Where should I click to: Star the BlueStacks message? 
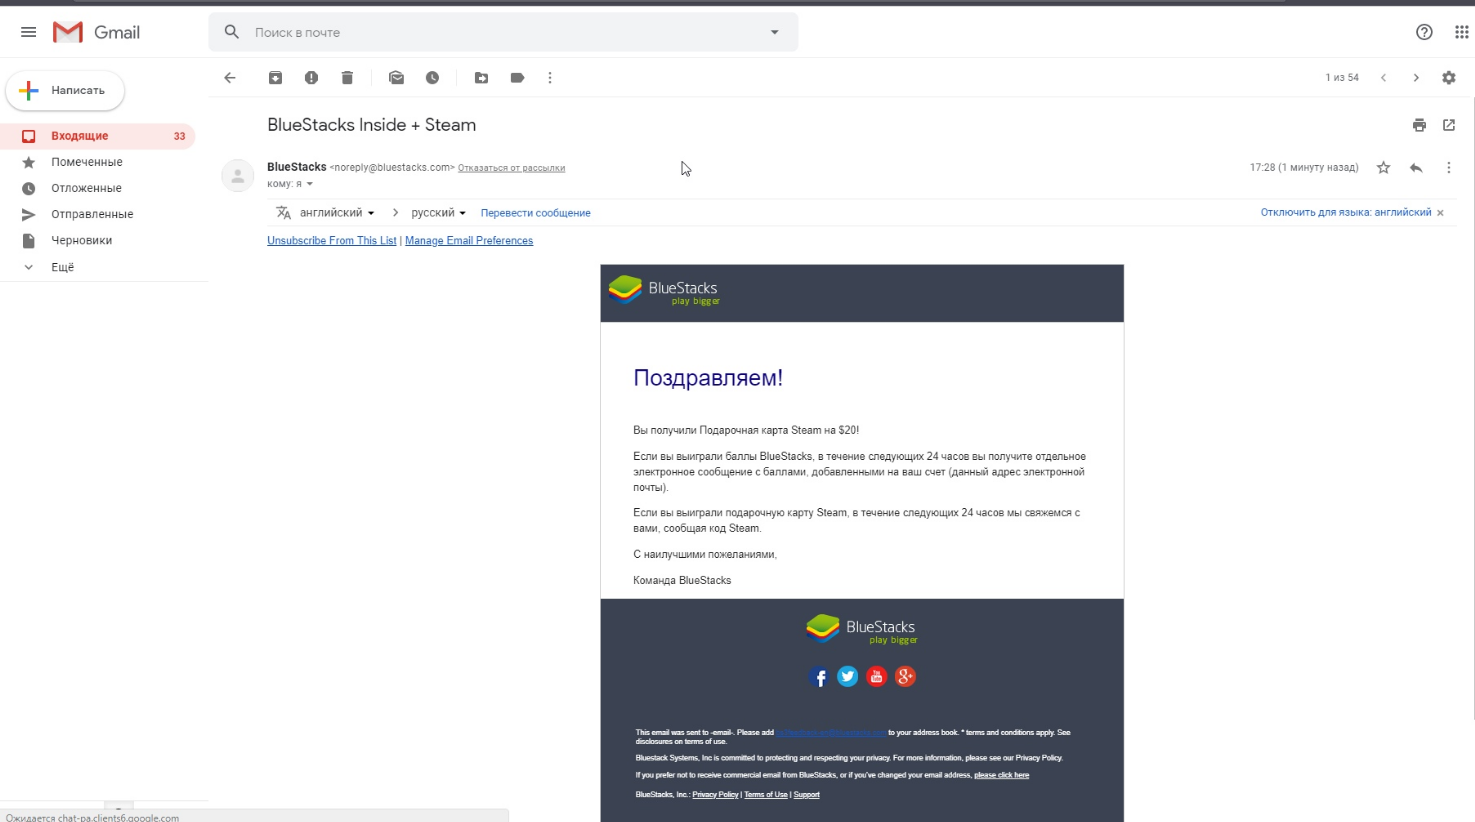[1383, 168]
